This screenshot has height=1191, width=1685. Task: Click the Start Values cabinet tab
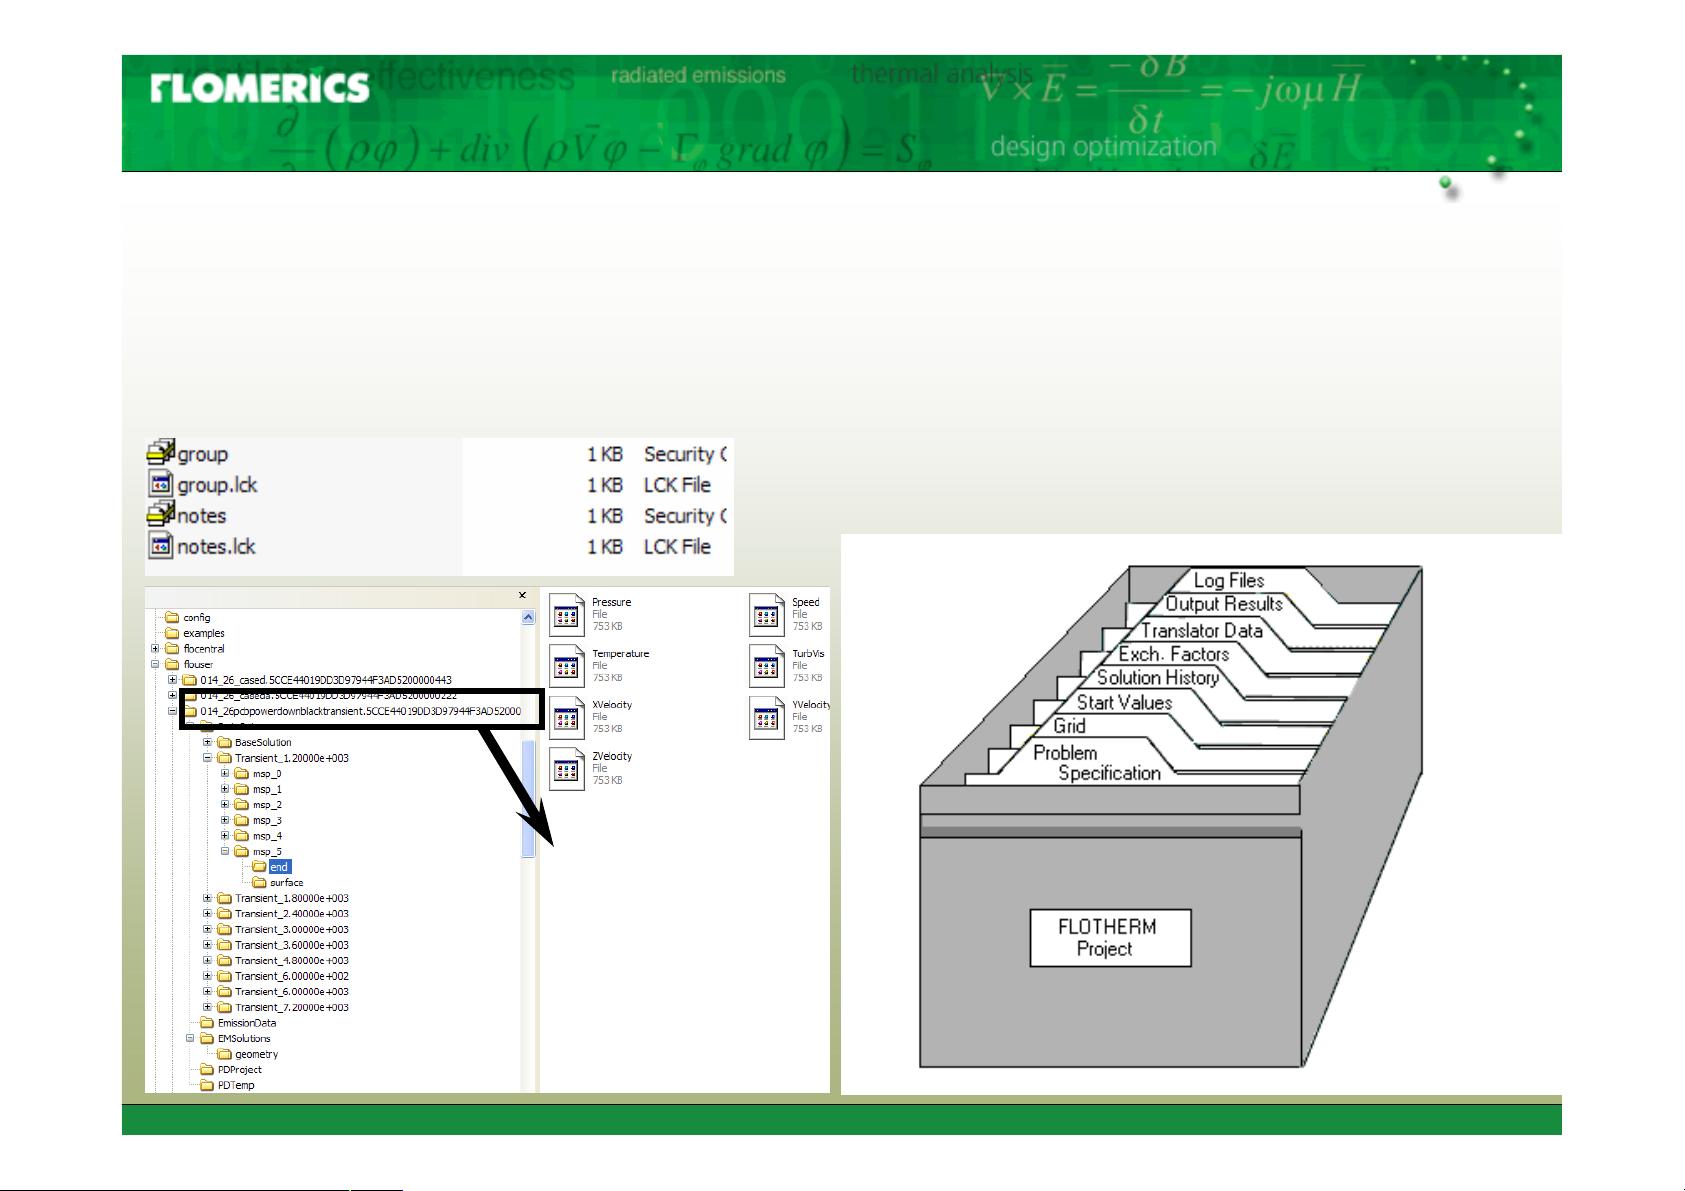[x=1124, y=702]
